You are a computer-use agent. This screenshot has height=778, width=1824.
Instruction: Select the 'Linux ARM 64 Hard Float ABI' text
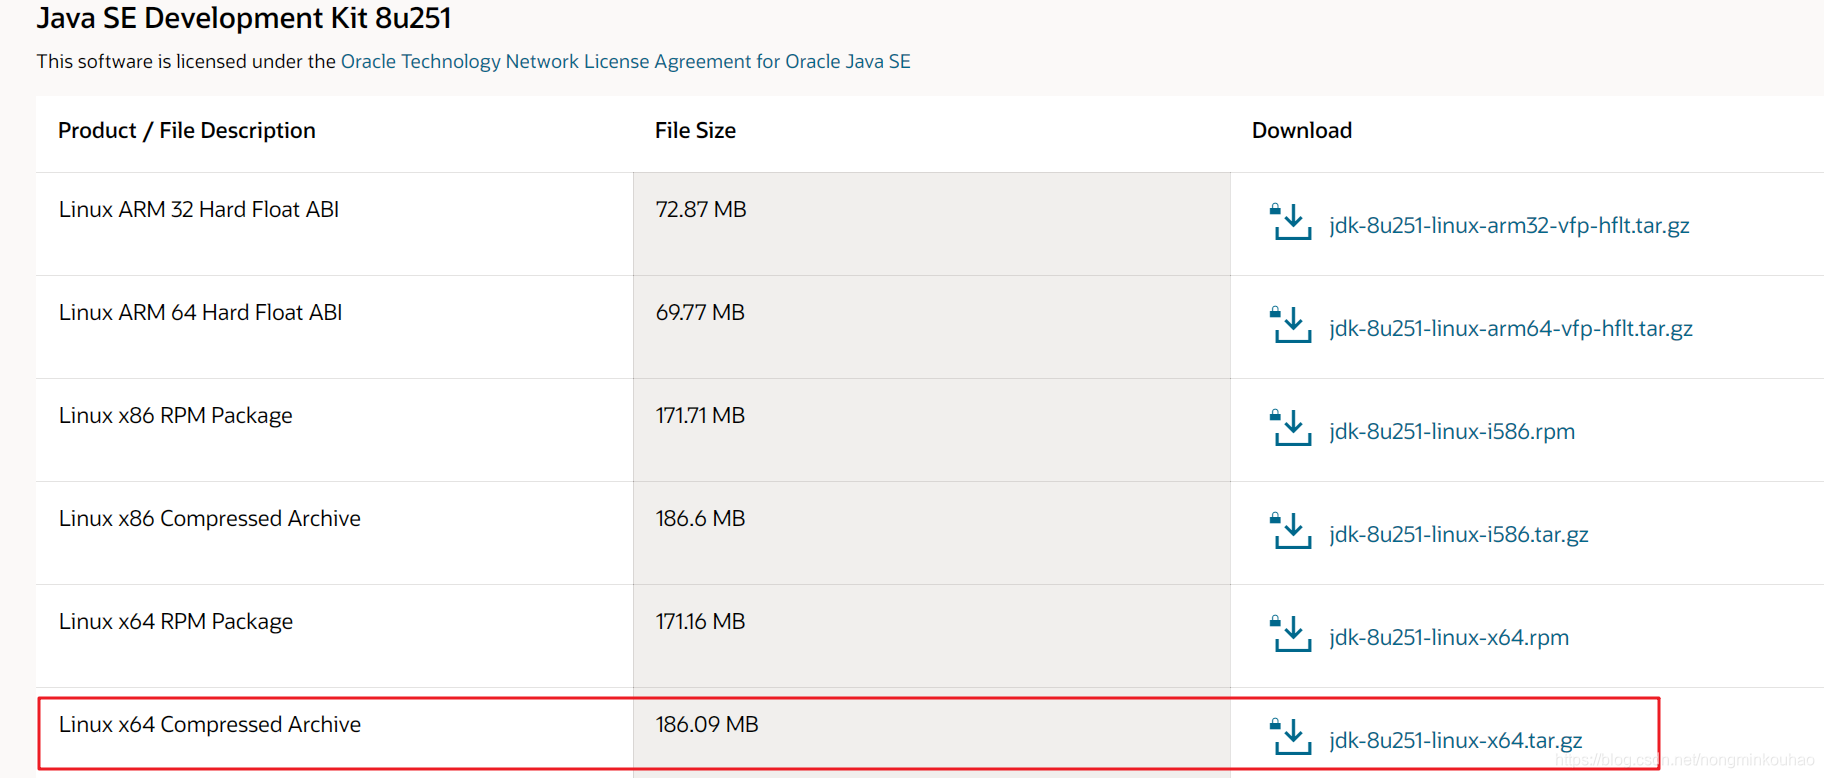click(x=200, y=312)
